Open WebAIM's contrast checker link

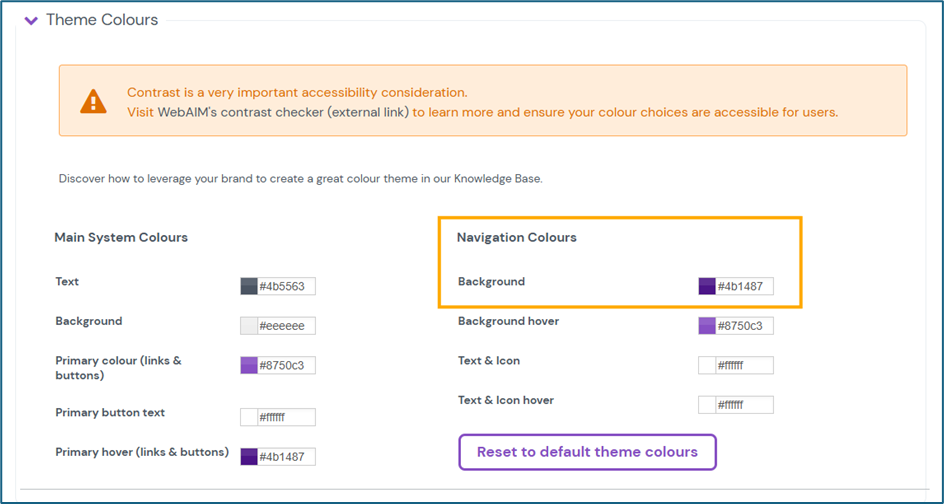[282, 112]
